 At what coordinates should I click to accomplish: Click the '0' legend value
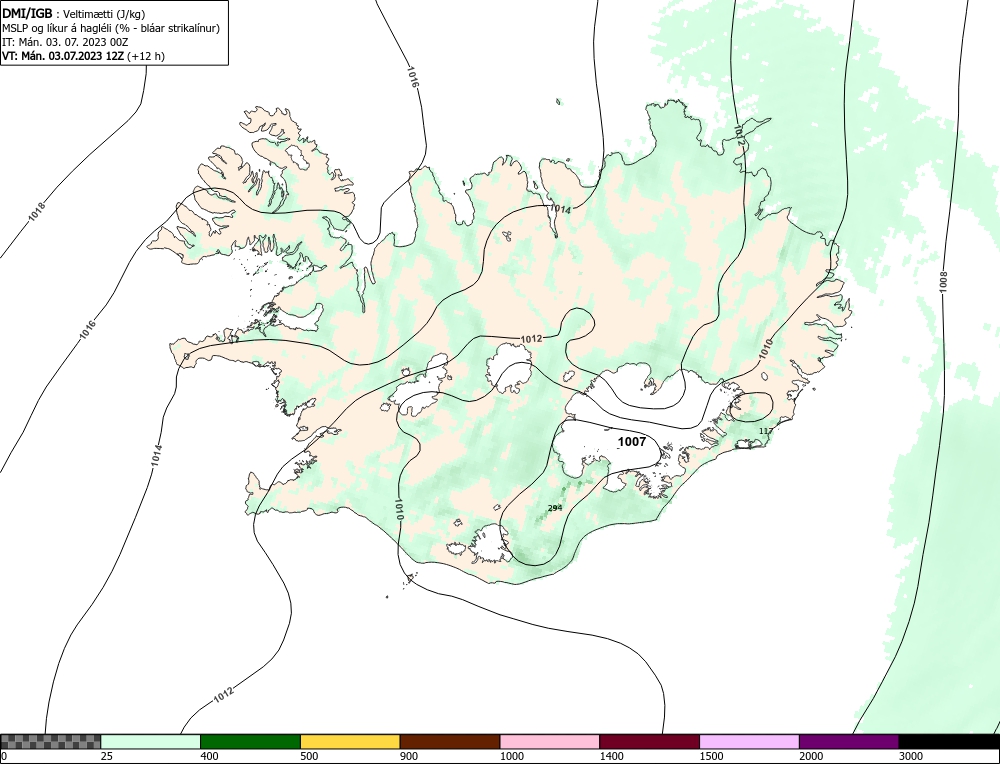(4, 757)
